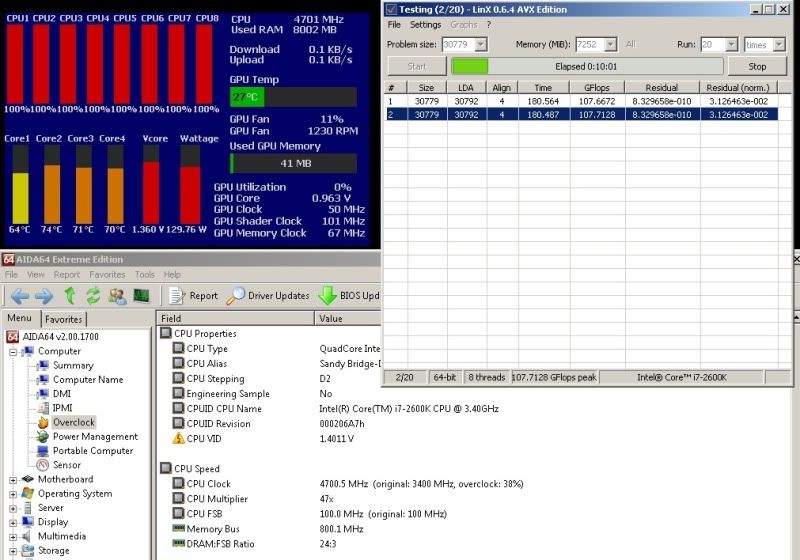This screenshot has height=560, width=800.
Task: Open Driver Updates with magnifier icon
Action: coord(268,296)
